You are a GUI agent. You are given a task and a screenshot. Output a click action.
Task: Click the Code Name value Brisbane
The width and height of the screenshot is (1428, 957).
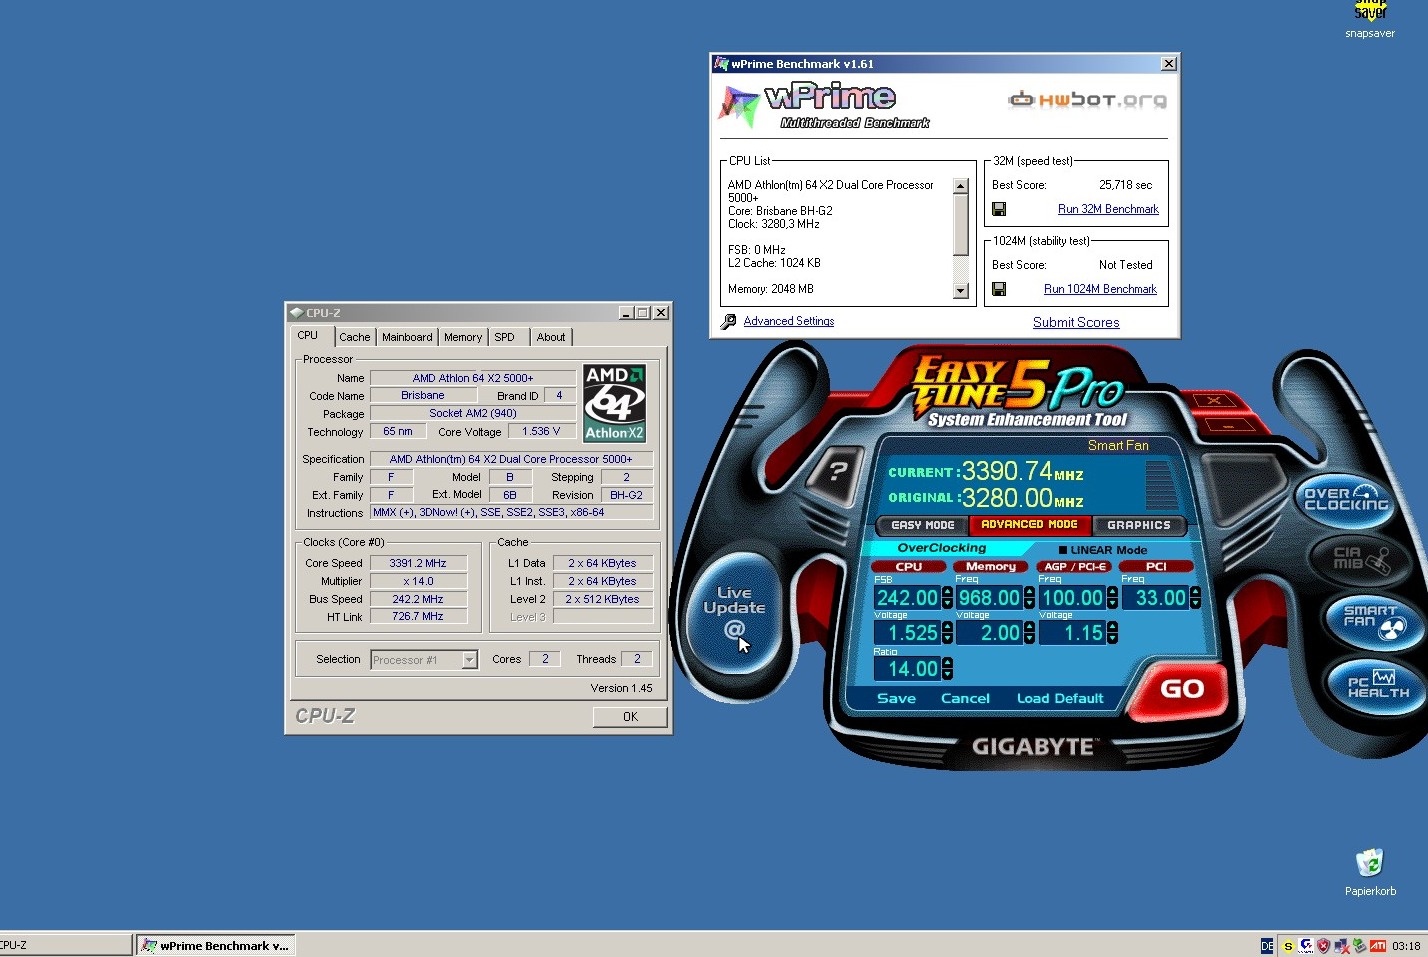(423, 396)
